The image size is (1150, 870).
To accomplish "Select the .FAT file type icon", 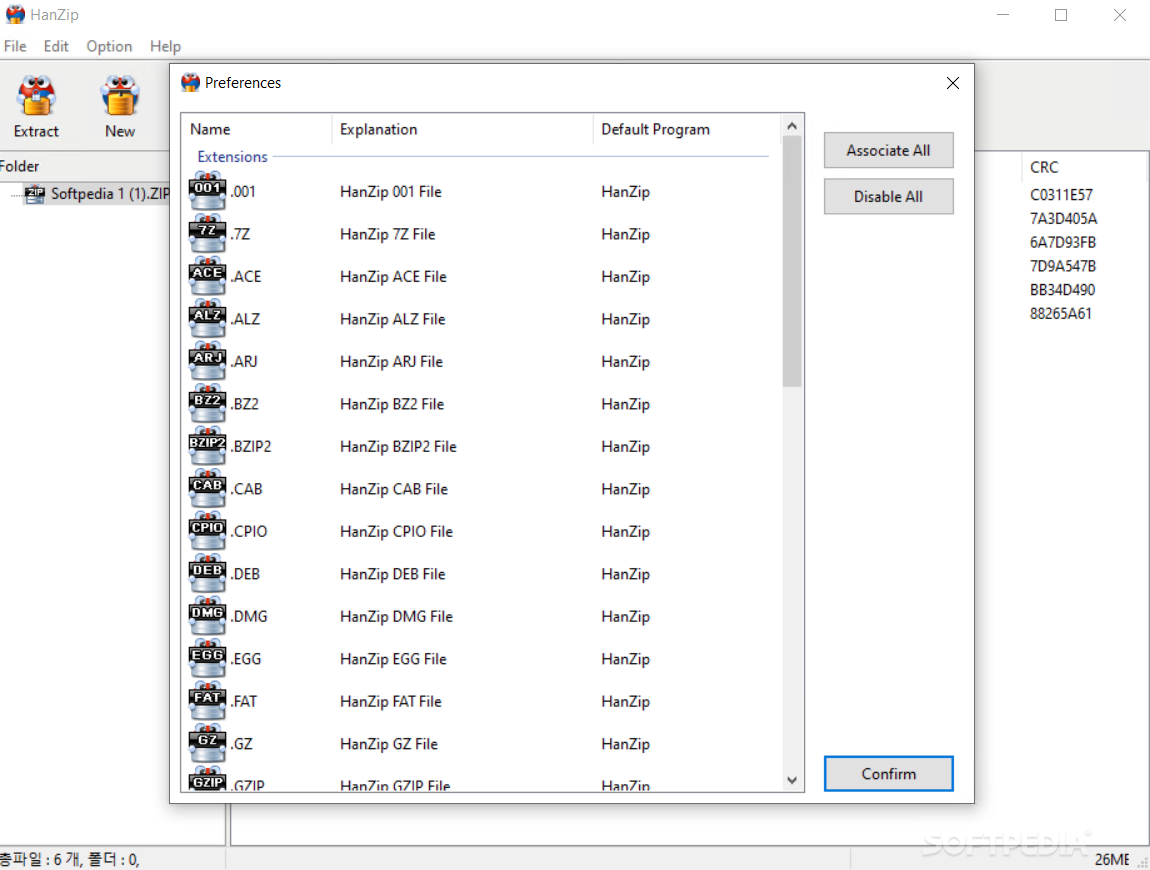I will pyautogui.click(x=208, y=702).
